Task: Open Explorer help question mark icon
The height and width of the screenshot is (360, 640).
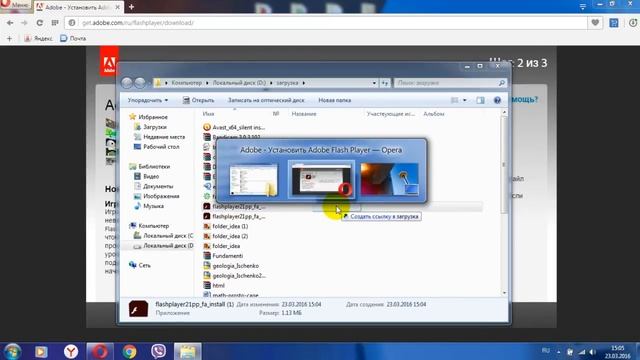Action: (497, 100)
